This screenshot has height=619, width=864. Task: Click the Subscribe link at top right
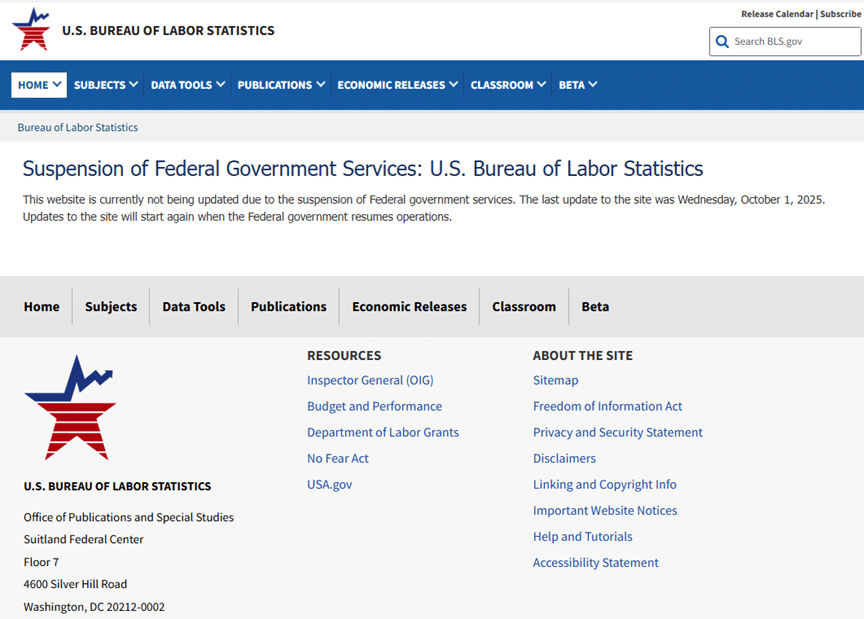tap(840, 14)
